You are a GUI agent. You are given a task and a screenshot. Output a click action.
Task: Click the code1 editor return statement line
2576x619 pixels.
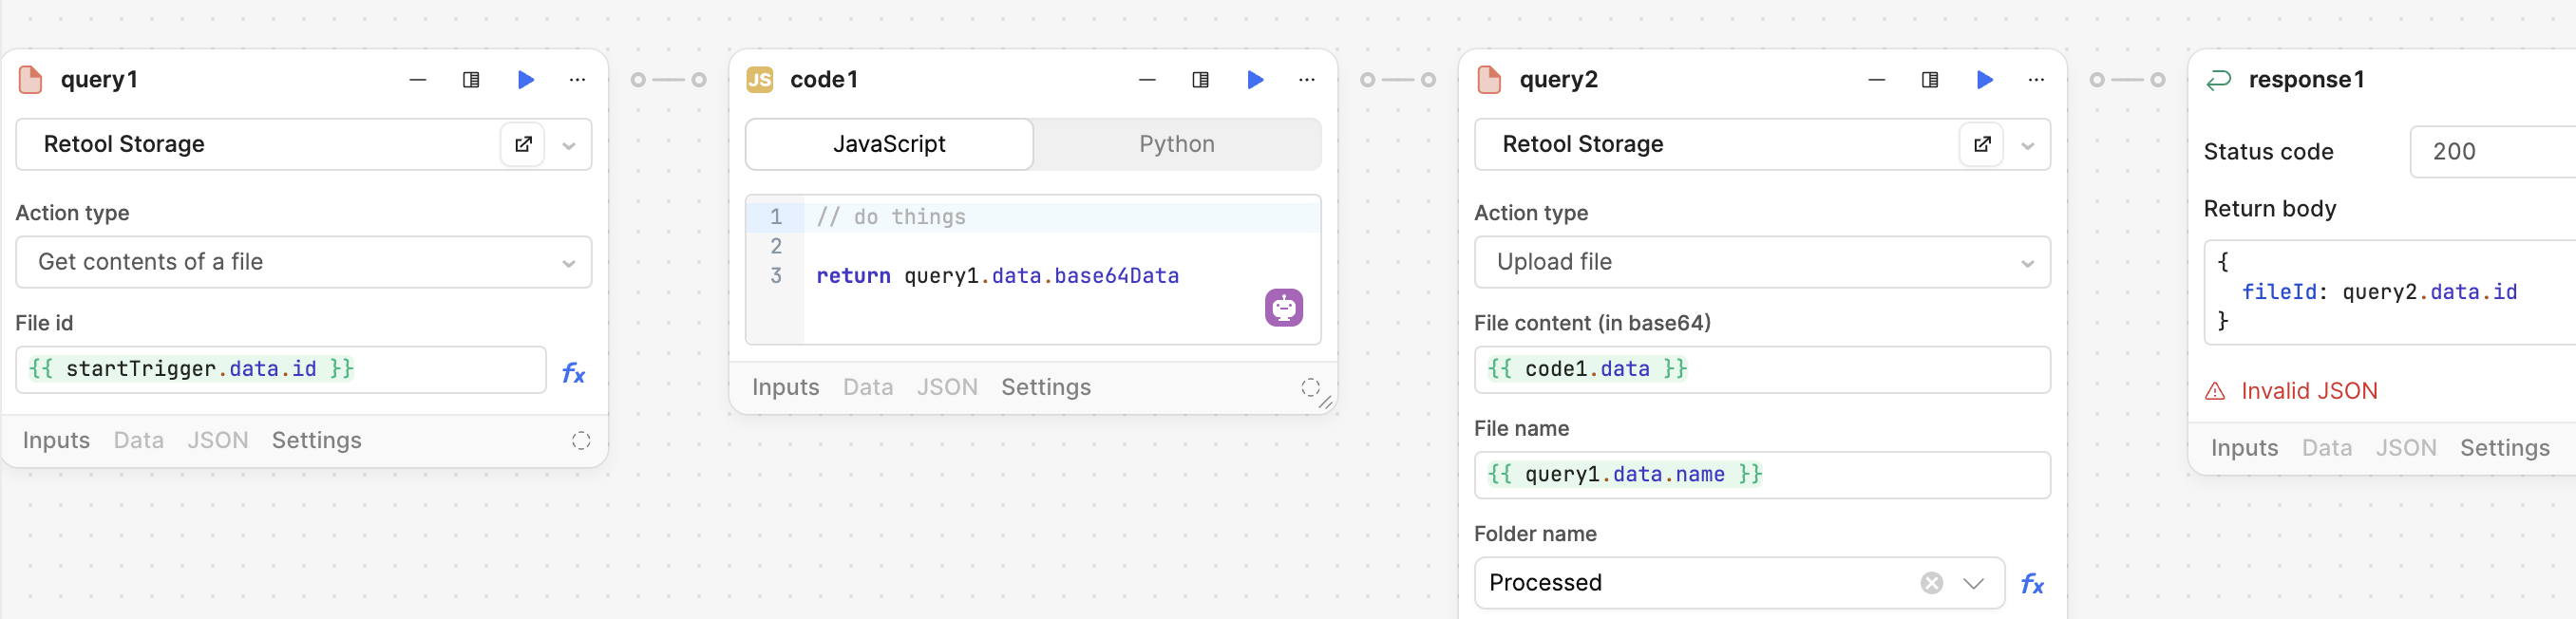click(x=998, y=276)
